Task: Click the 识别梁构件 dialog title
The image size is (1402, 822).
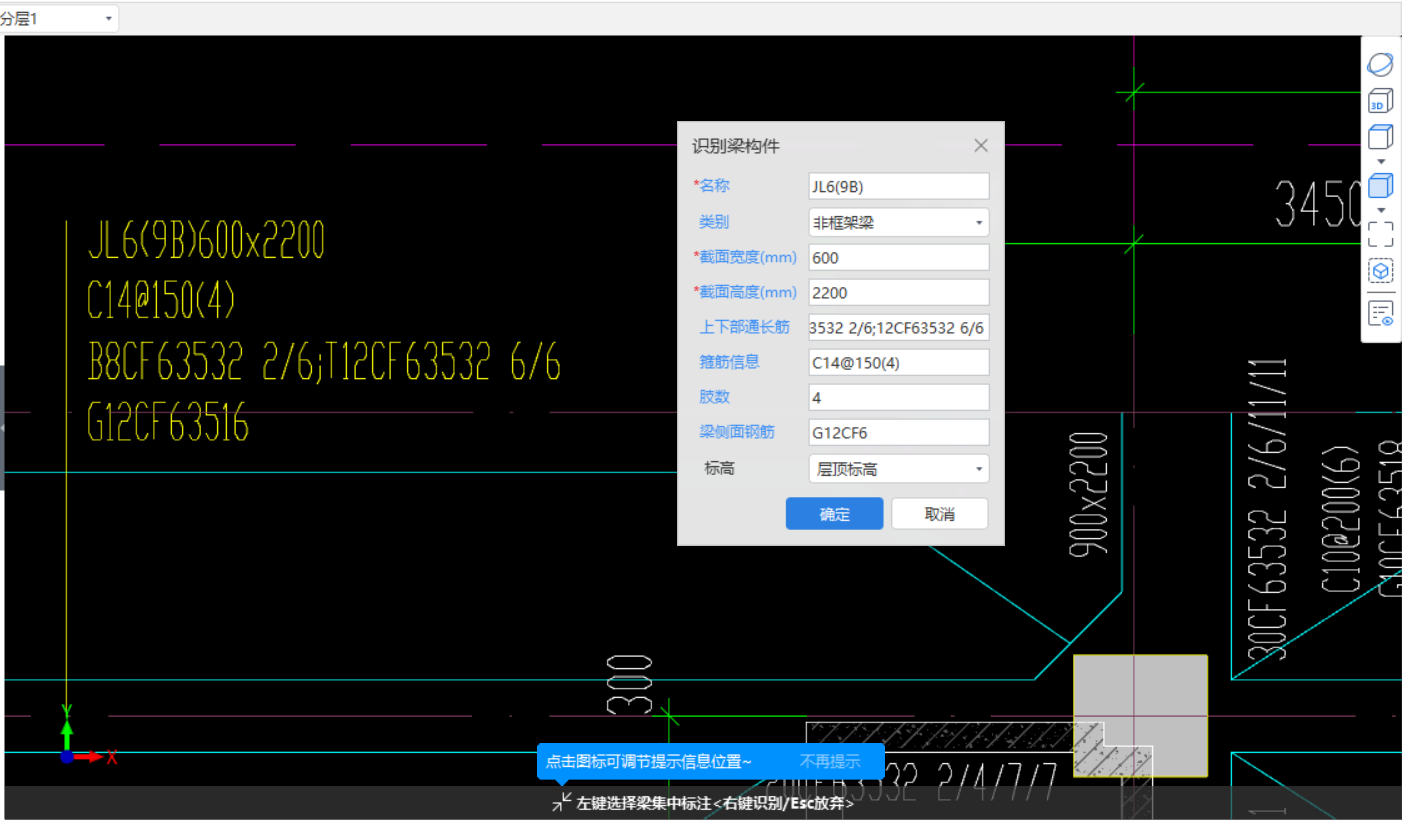Action: 736,146
